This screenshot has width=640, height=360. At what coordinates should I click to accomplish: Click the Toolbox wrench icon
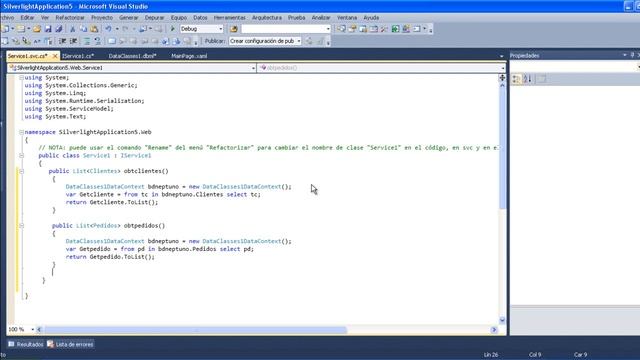pyautogui.click(x=384, y=29)
